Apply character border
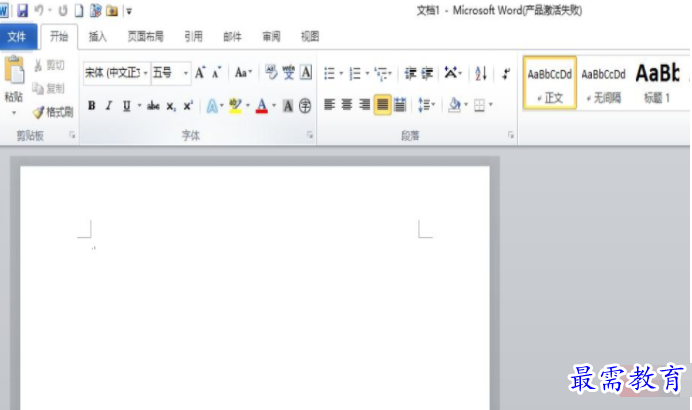 [x=306, y=72]
